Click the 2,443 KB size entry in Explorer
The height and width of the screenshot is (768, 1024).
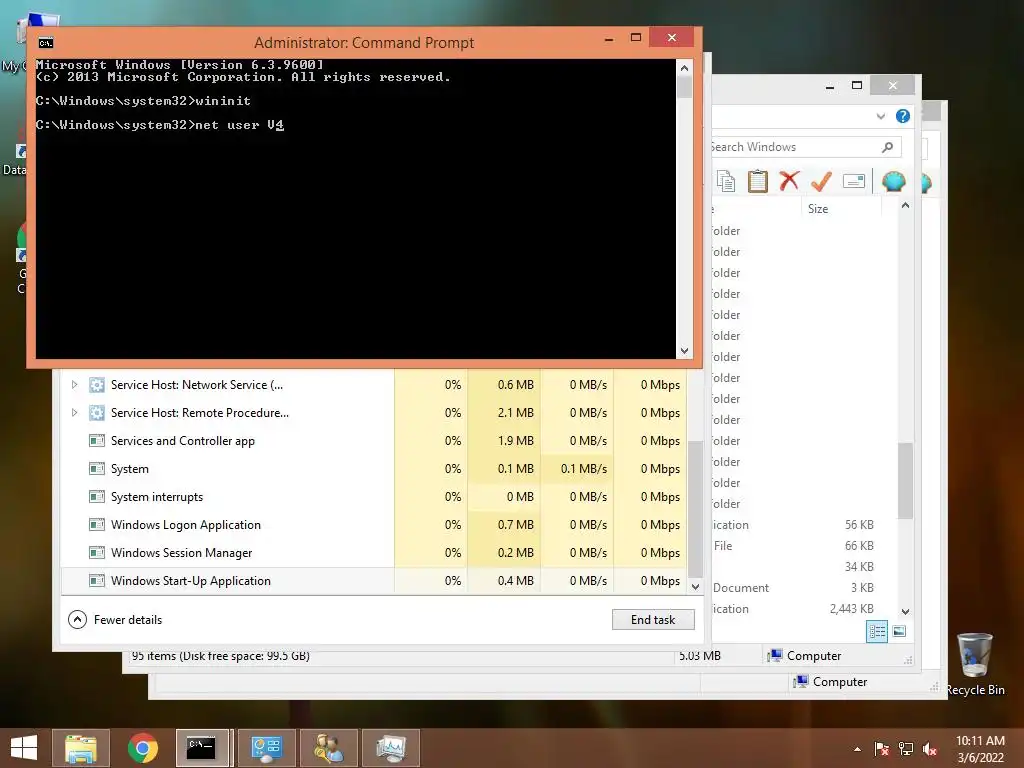pyautogui.click(x=852, y=609)
